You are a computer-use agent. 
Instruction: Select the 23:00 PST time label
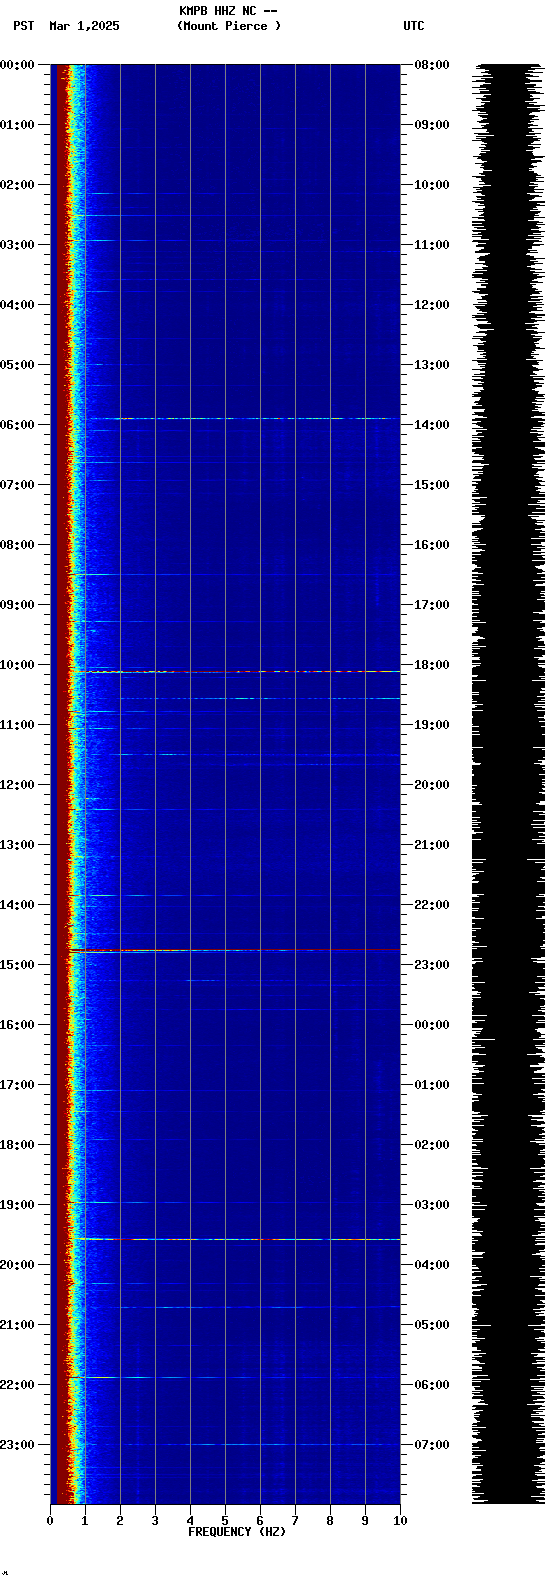point(17,1445)
